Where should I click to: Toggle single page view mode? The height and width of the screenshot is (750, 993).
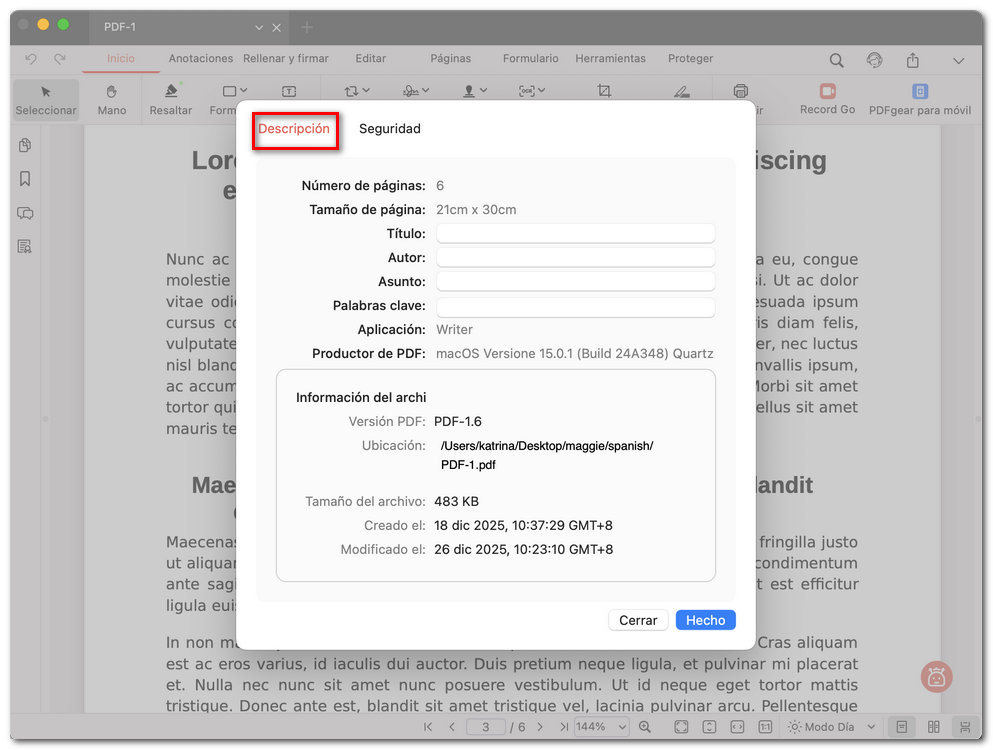click(903, 727)
